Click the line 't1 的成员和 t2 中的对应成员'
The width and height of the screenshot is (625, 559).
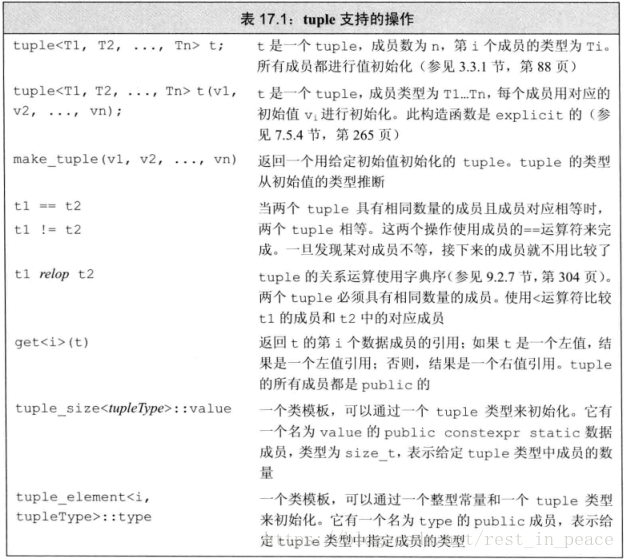tap(351, 318)
